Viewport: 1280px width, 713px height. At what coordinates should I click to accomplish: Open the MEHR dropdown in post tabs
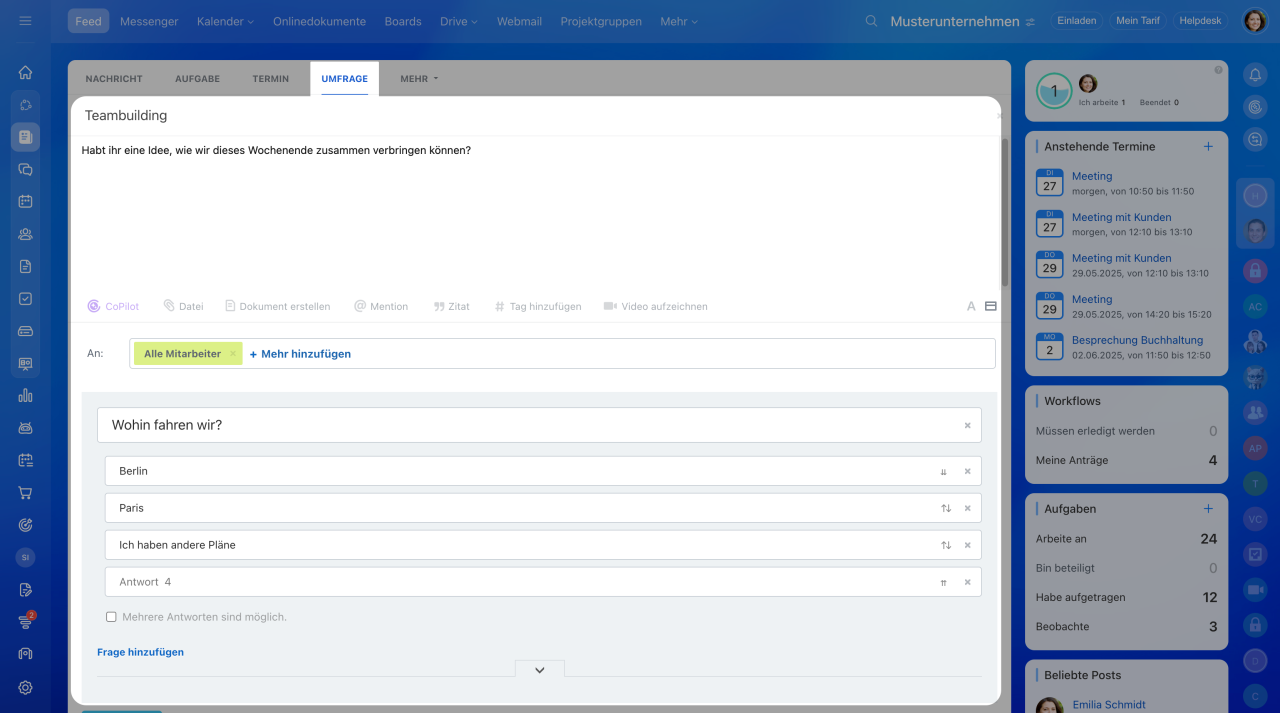419,79
